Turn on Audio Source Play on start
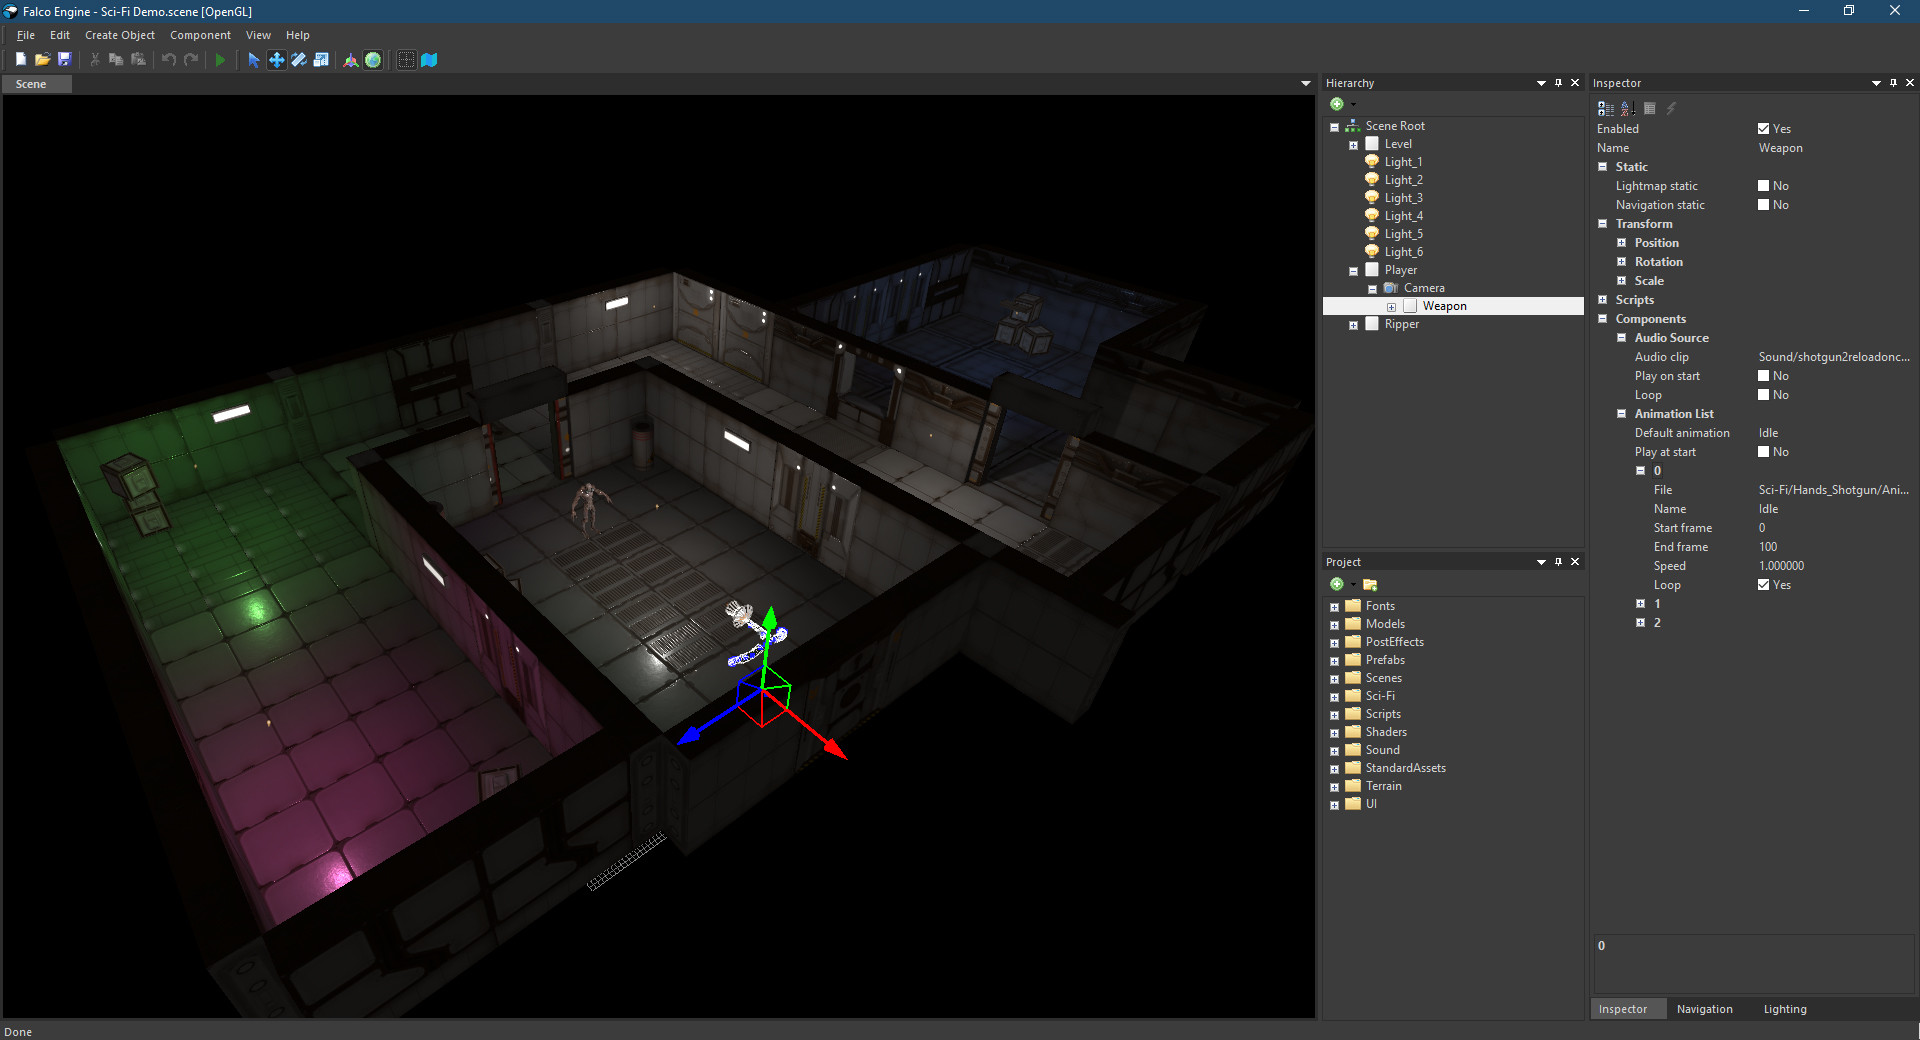 click(1763, 376)
